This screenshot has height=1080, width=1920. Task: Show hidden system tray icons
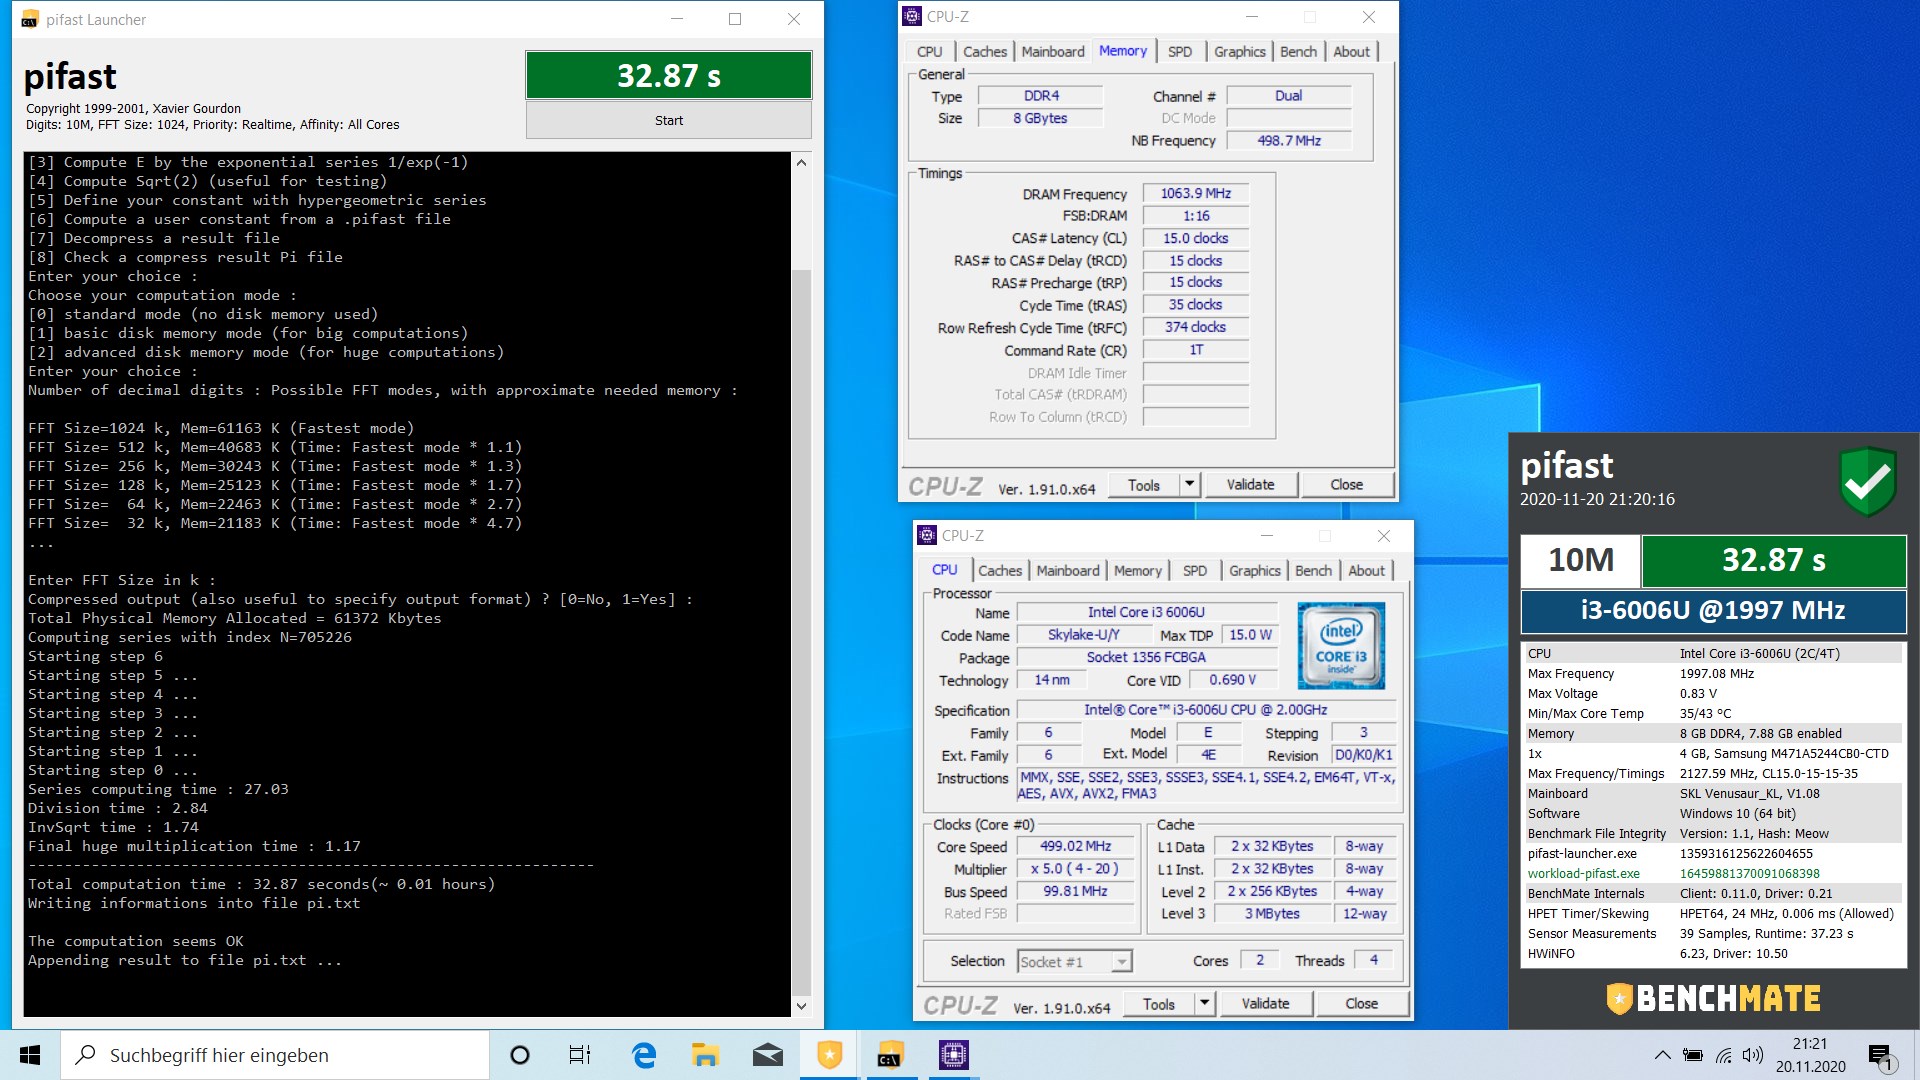pyautogui.click(x=1662, y=1055)
